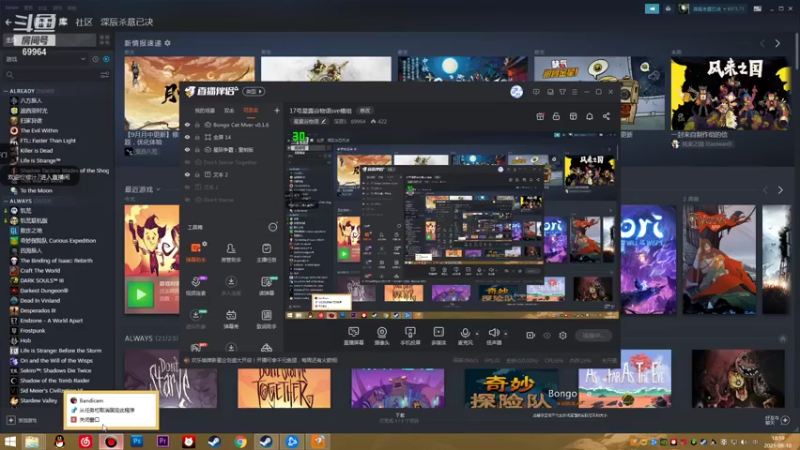Select DARK SOULS III in Steam sidebar
Screen dimensions: 800x450
(x=42, y=281)
